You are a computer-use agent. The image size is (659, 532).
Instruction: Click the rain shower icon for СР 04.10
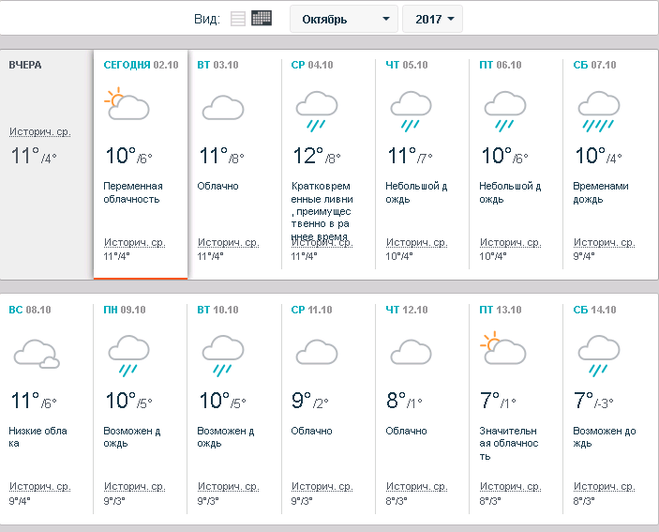[316, 110]
